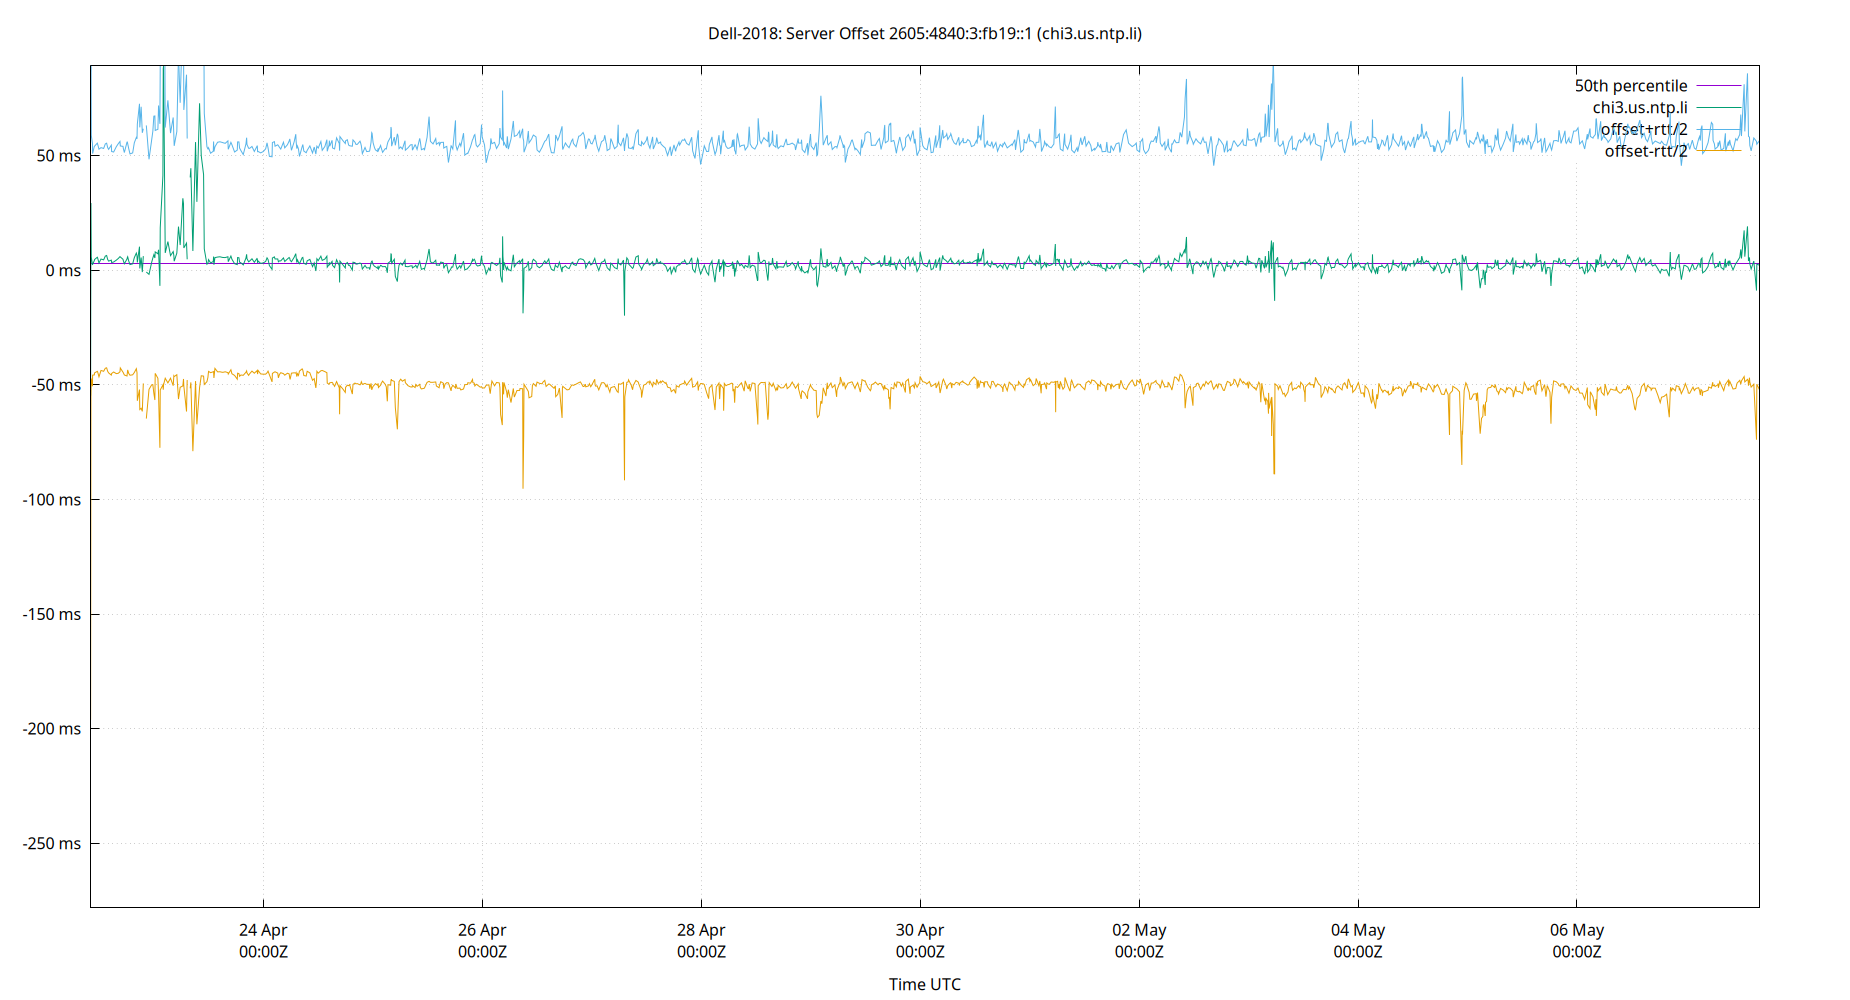The height and width of the screenshot is (1000, 1850).
Task: Select the chart title mentioning Dell-2018 server offset
Action: click(925, 34)
